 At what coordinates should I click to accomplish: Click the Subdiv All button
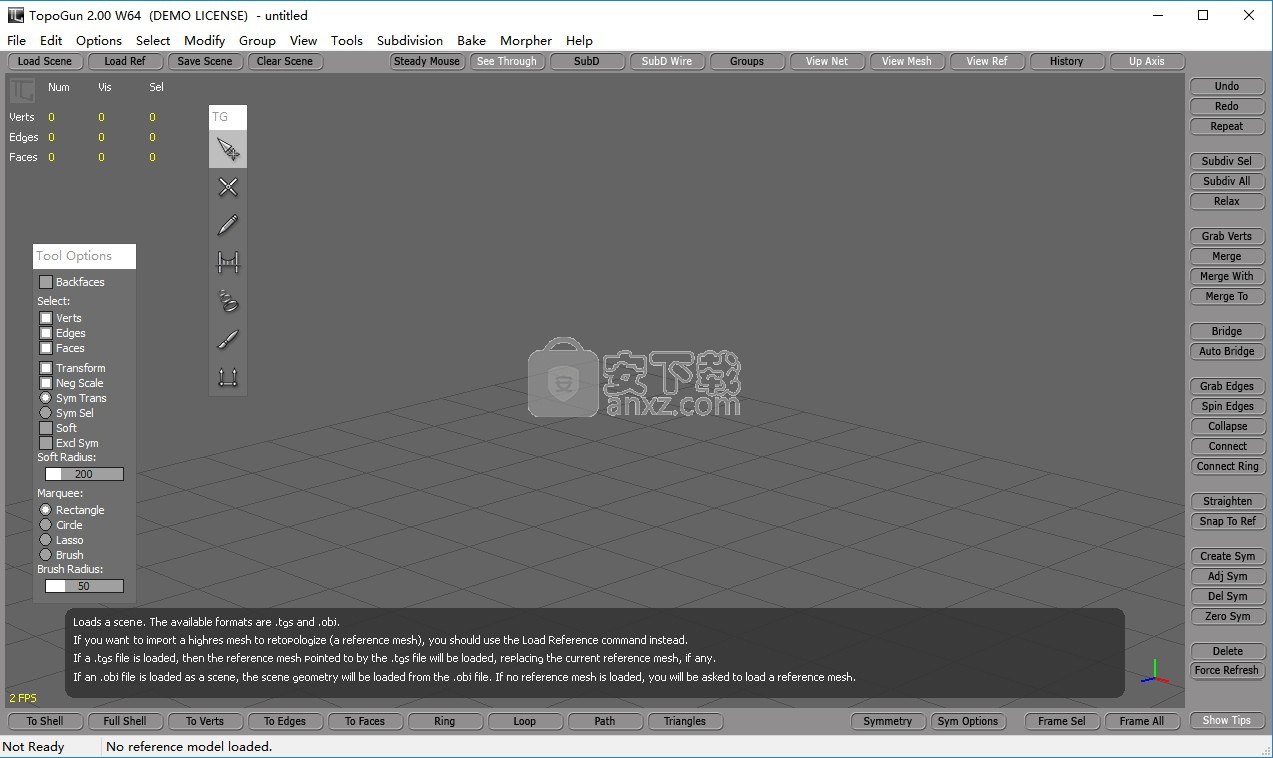[1227, 181]
